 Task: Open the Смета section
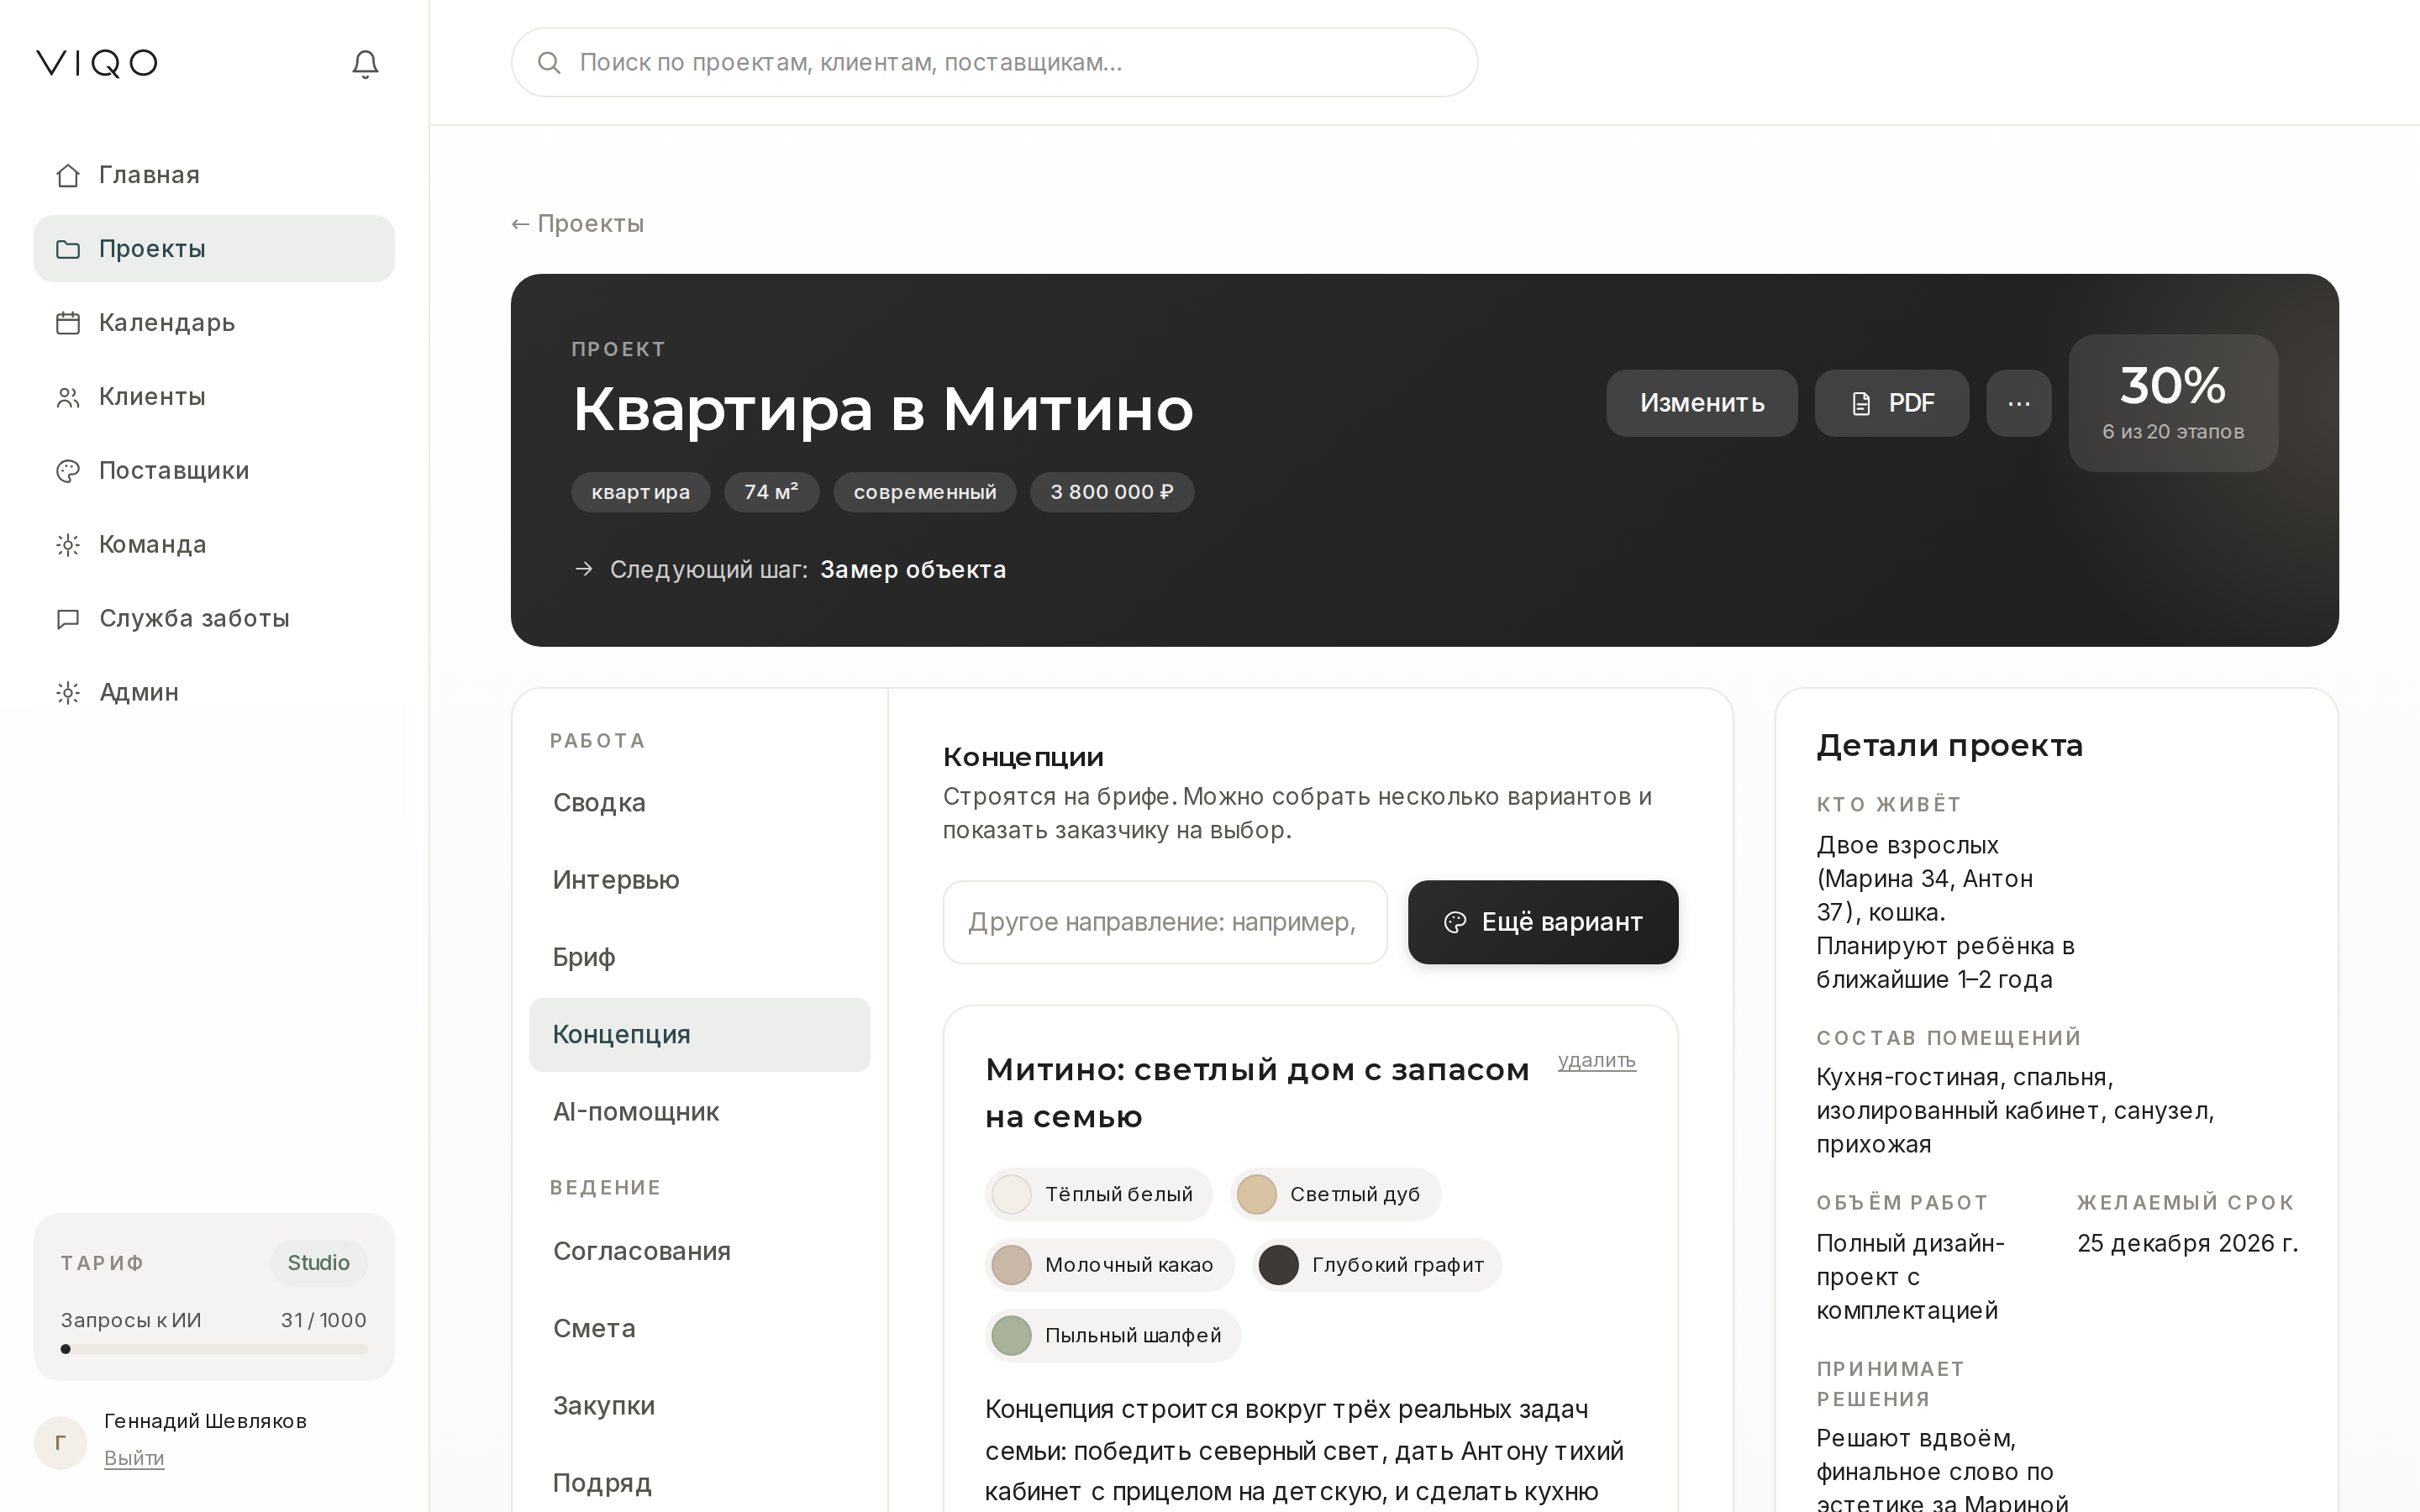tap(699, 1328)
